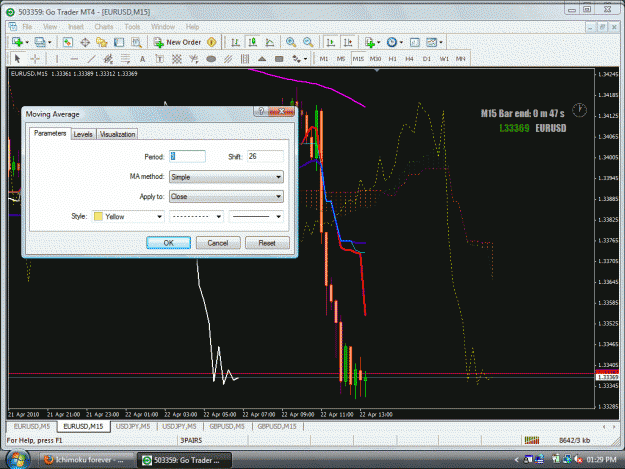Select the text A tool
Viewport: 625px width, 469px height.
pos(142,59)
